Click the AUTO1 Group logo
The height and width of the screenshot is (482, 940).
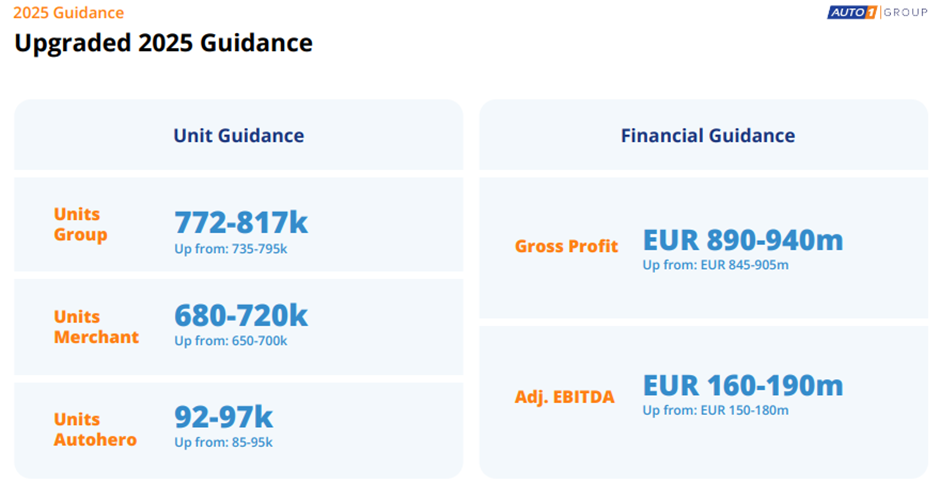(877, 12)
